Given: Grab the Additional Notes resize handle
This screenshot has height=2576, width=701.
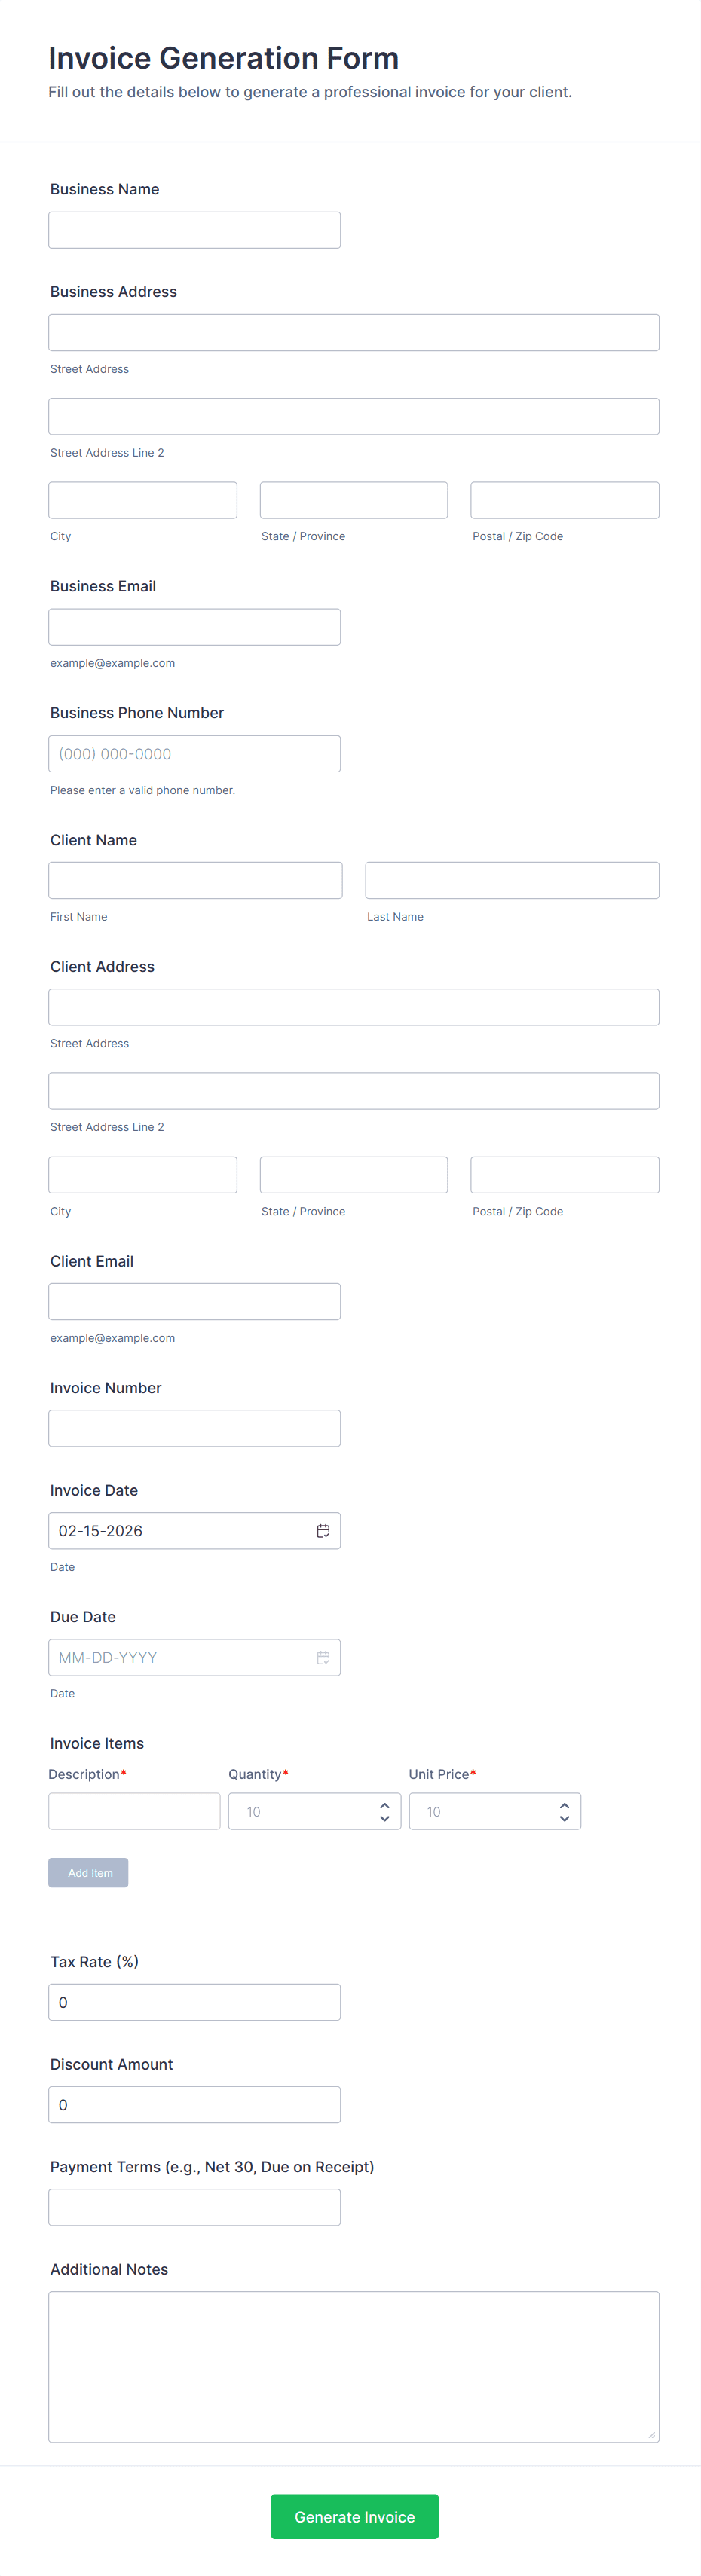Looking at the screenshot, I should 652,2435.
